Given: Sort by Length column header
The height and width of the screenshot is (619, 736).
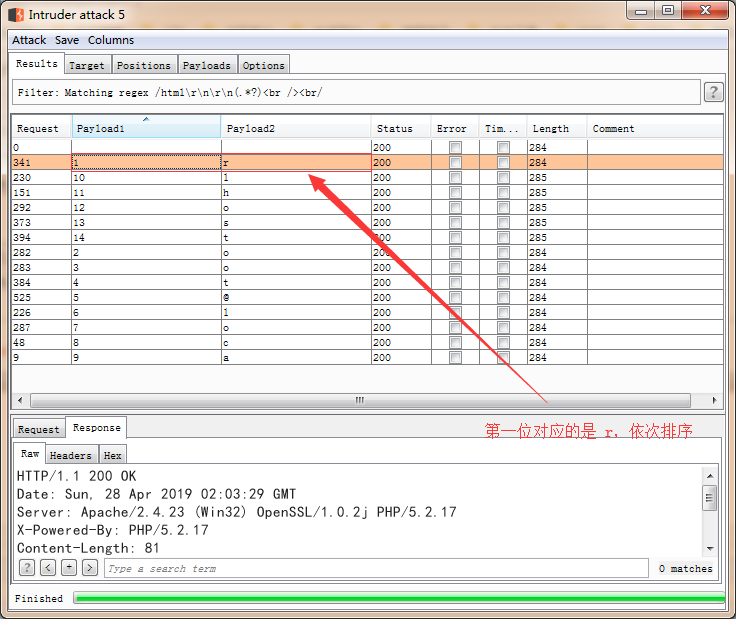Looking at the screenshot, I should click(x=557, y=129).
